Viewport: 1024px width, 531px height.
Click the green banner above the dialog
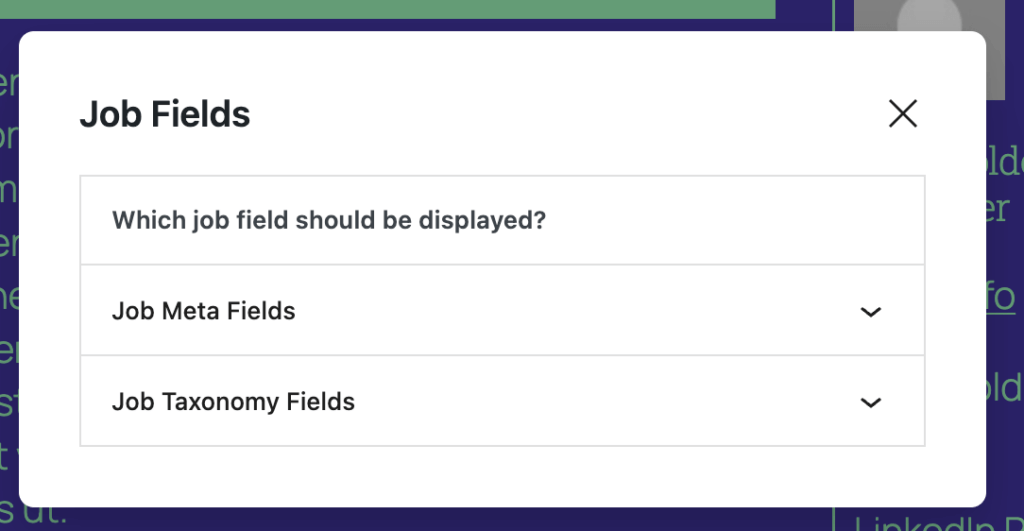point(400,8)
